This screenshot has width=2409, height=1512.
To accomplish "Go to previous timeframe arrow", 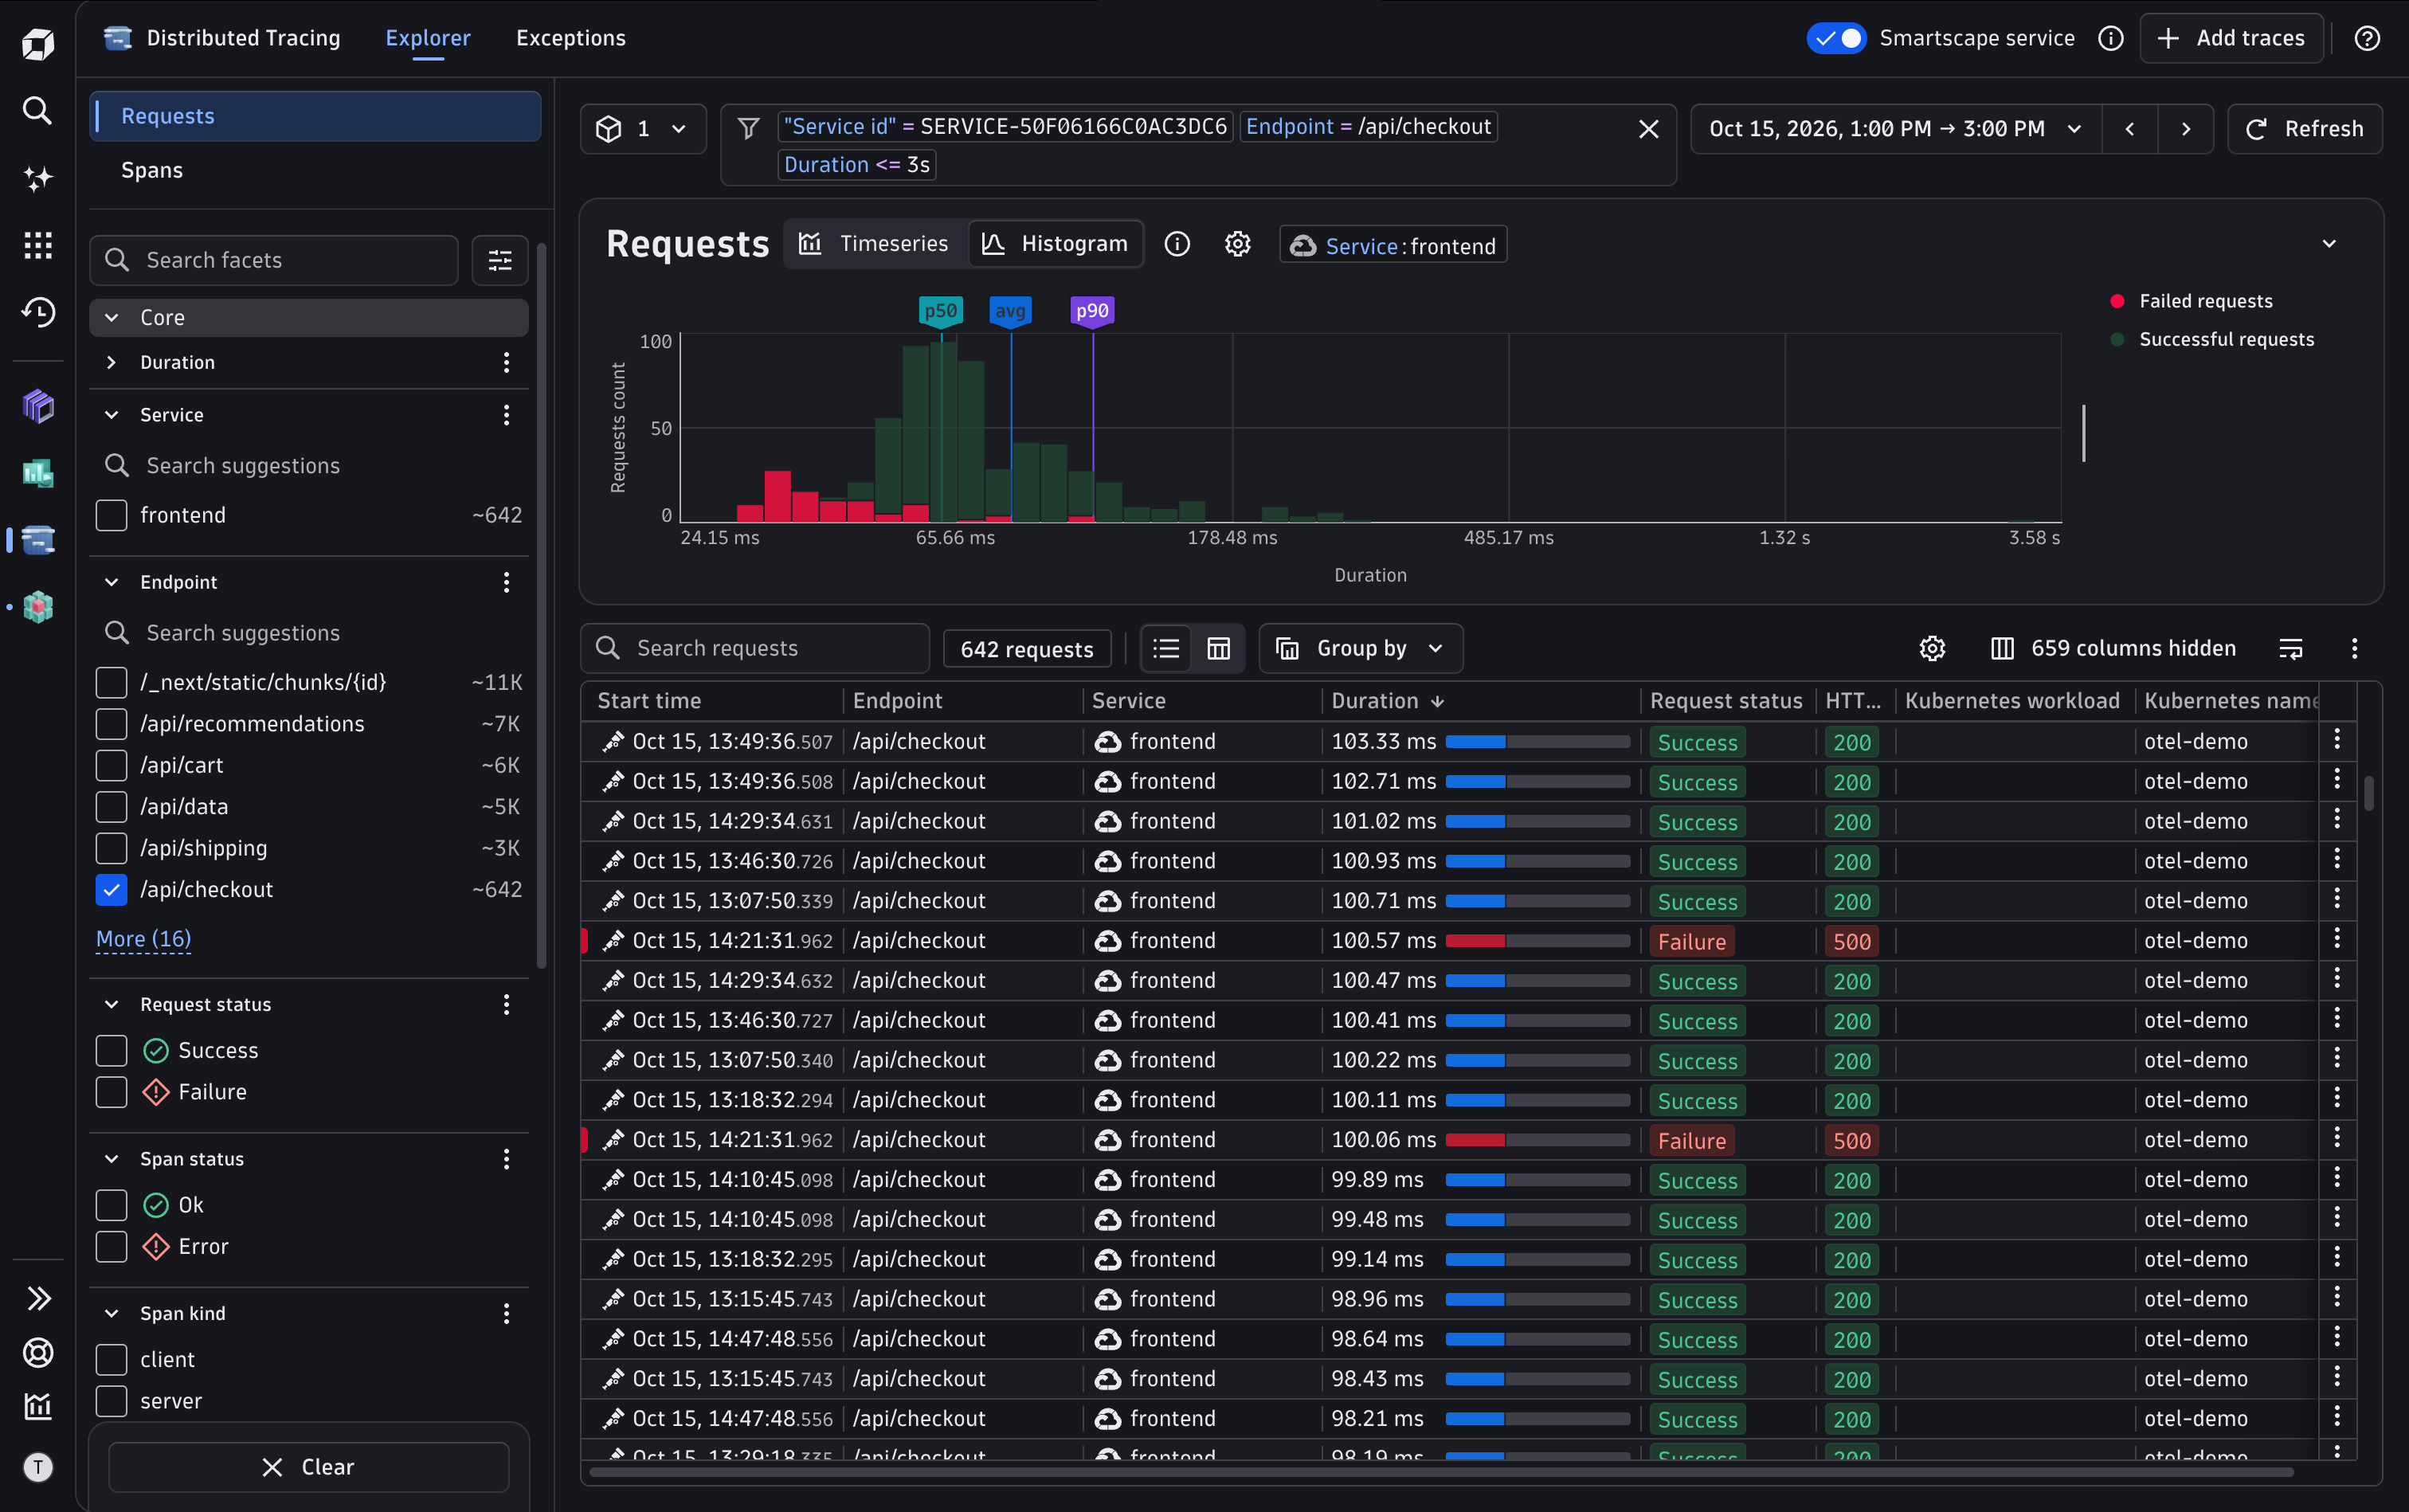I will 2130,129.
